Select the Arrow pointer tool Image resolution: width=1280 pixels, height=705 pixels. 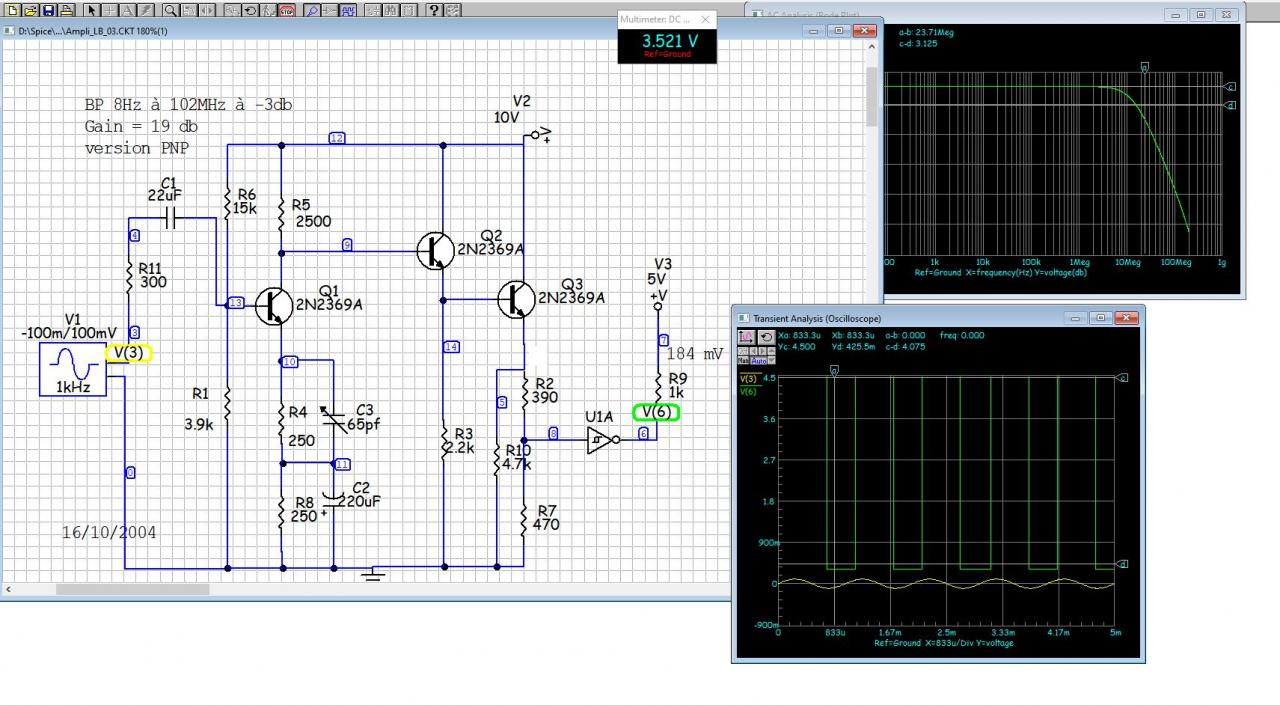point(92,10)
